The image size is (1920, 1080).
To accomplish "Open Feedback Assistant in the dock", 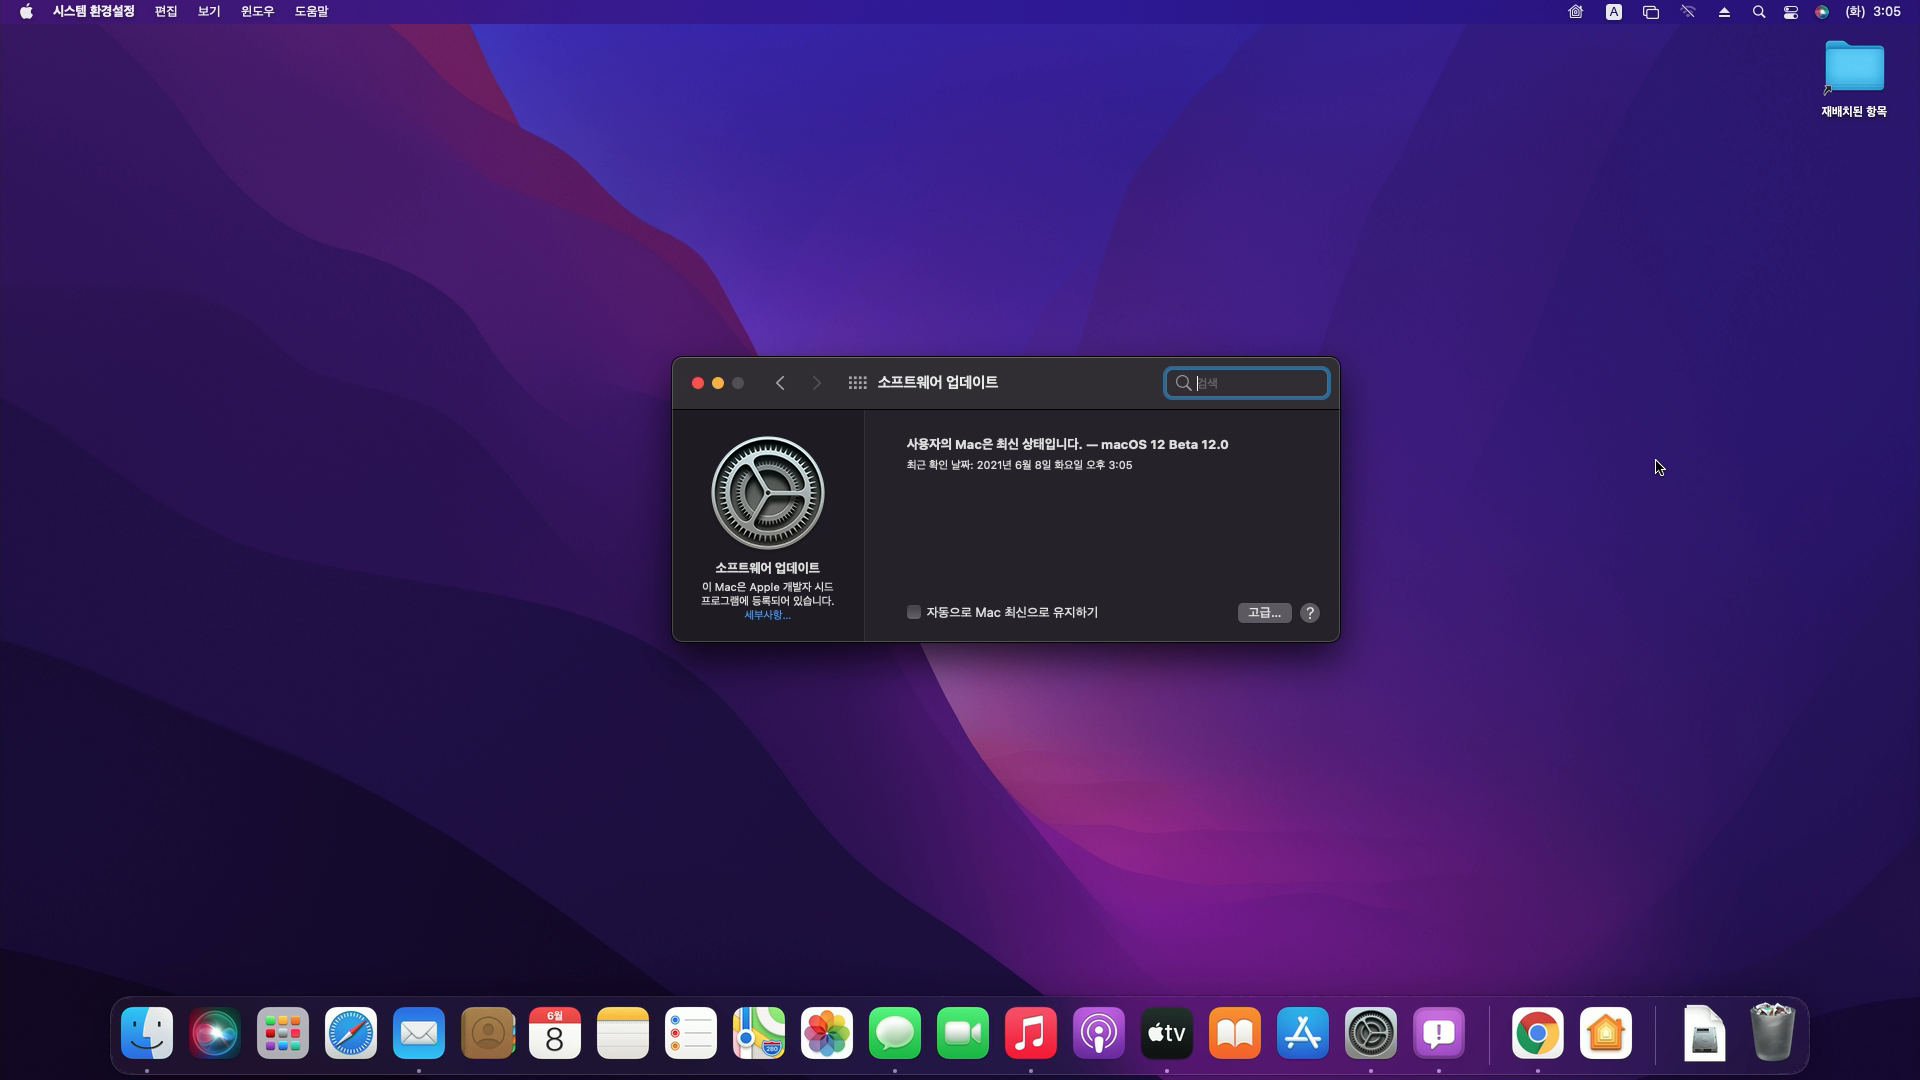I will (x=1439, y=1033).
